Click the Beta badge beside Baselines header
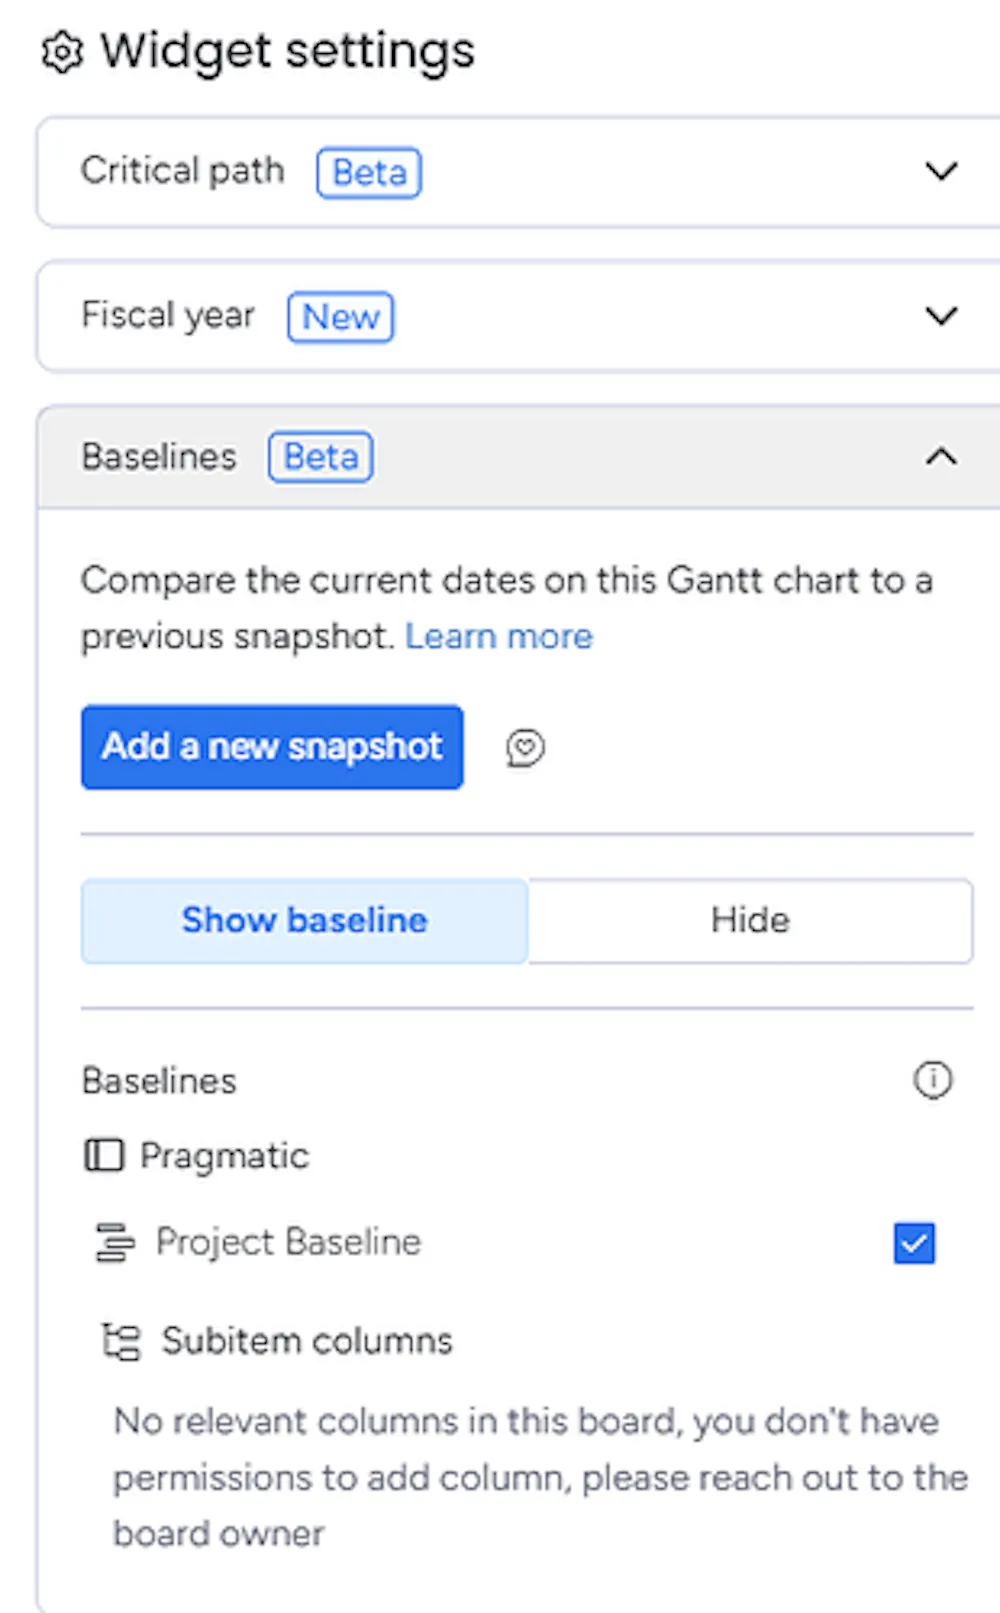Viewport: 1000px width, 1613px height. (320, 457)
